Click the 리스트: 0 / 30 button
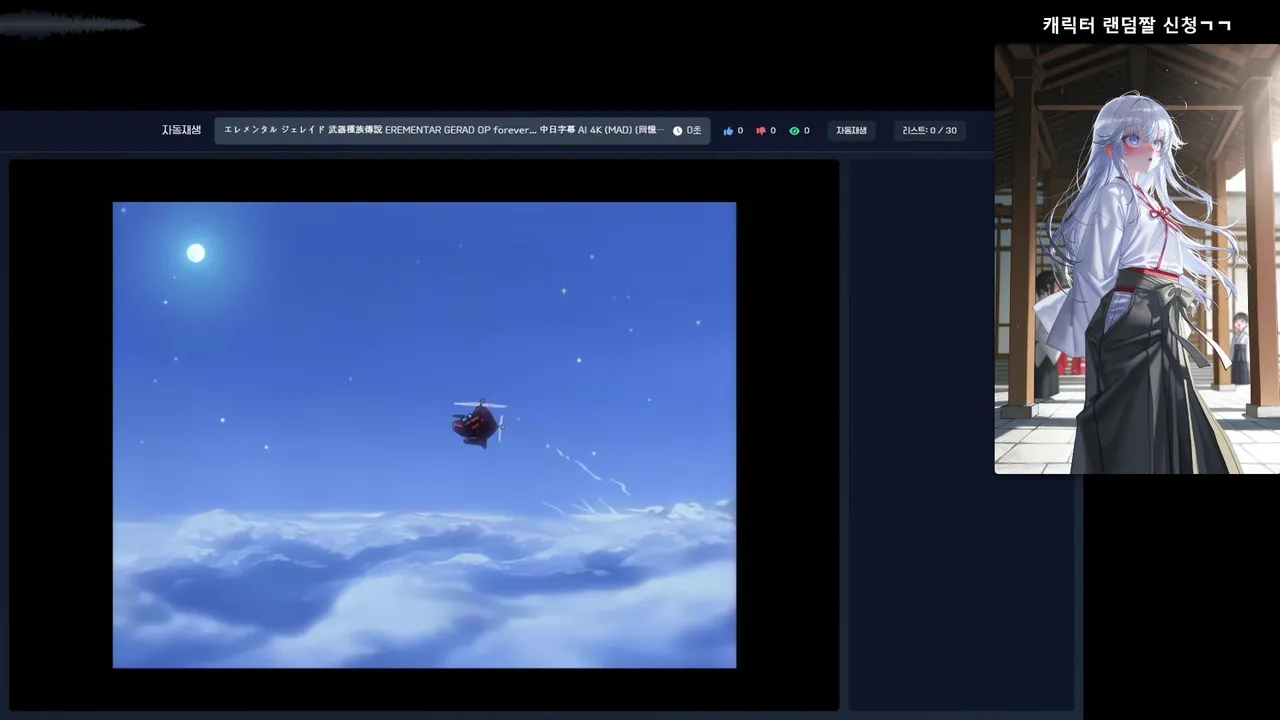Viewport: 1280px width, 720px height. tap(929, 131)
